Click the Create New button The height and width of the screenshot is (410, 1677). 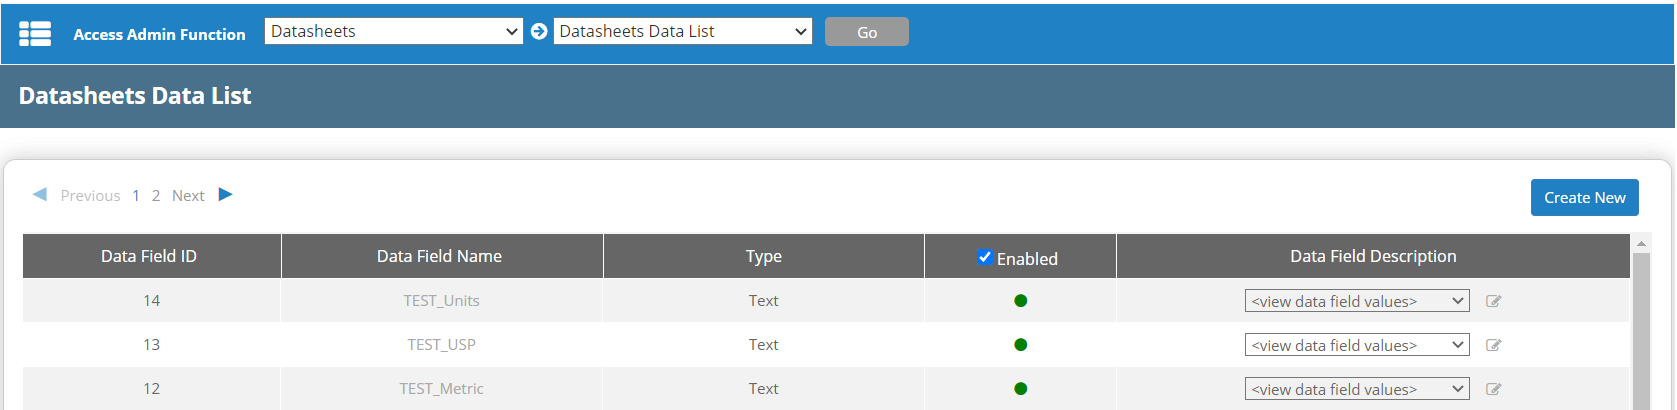[1584, 198]
